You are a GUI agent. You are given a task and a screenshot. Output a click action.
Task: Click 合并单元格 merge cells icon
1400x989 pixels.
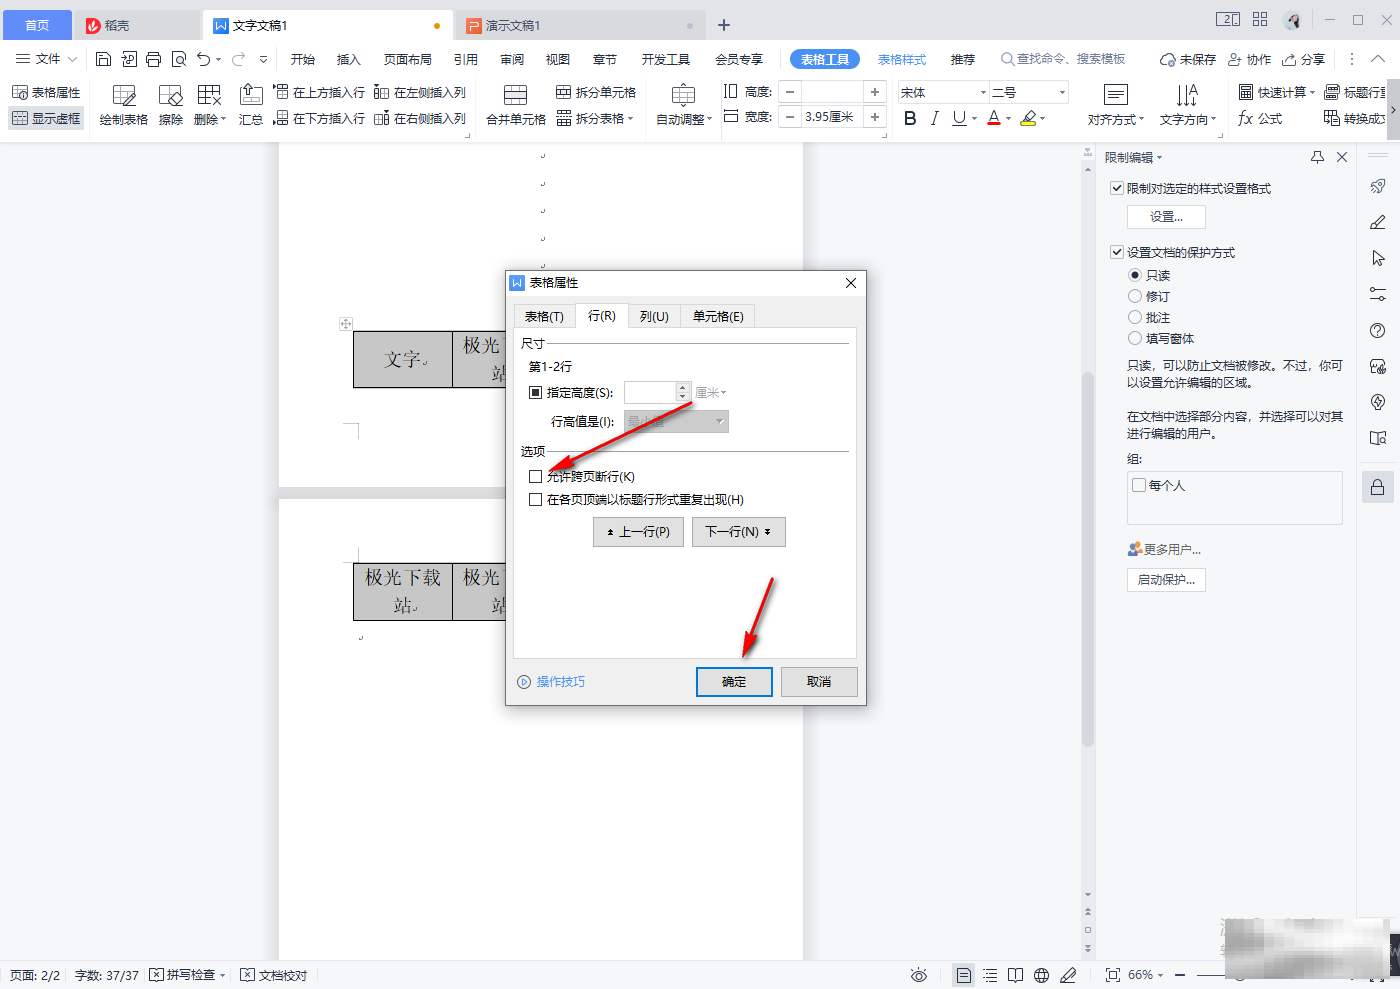tap(516, 105)
